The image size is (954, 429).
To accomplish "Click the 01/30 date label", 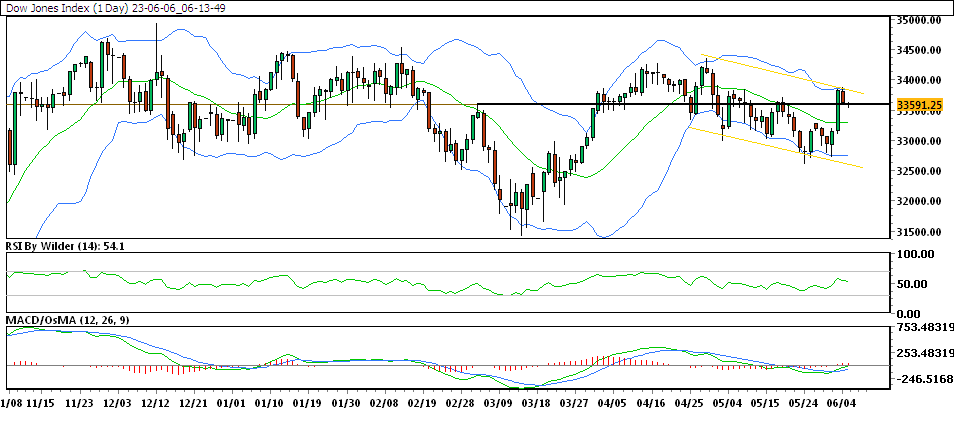I will click(346, 403).
